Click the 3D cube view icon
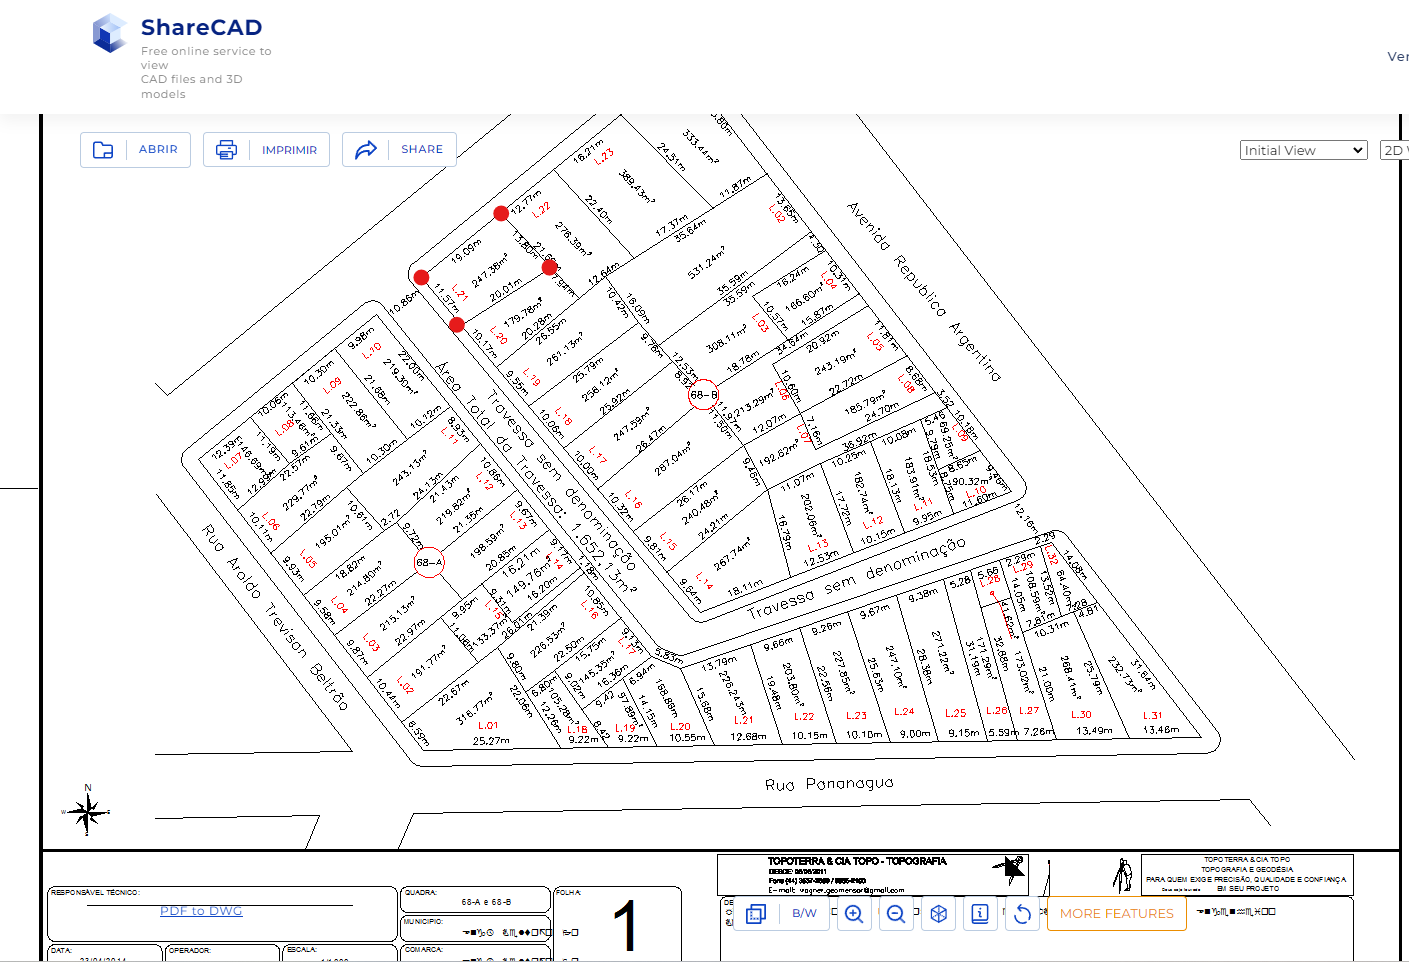The height and width of the screenshot is (962, 1409). coord(938,913)
